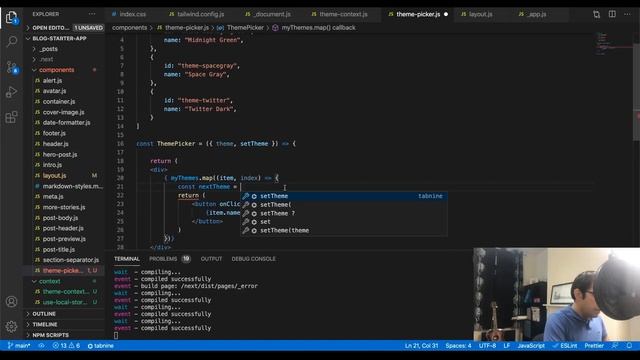Click the Ln 21, Col 31 status indicator

[x=421, y=346]
